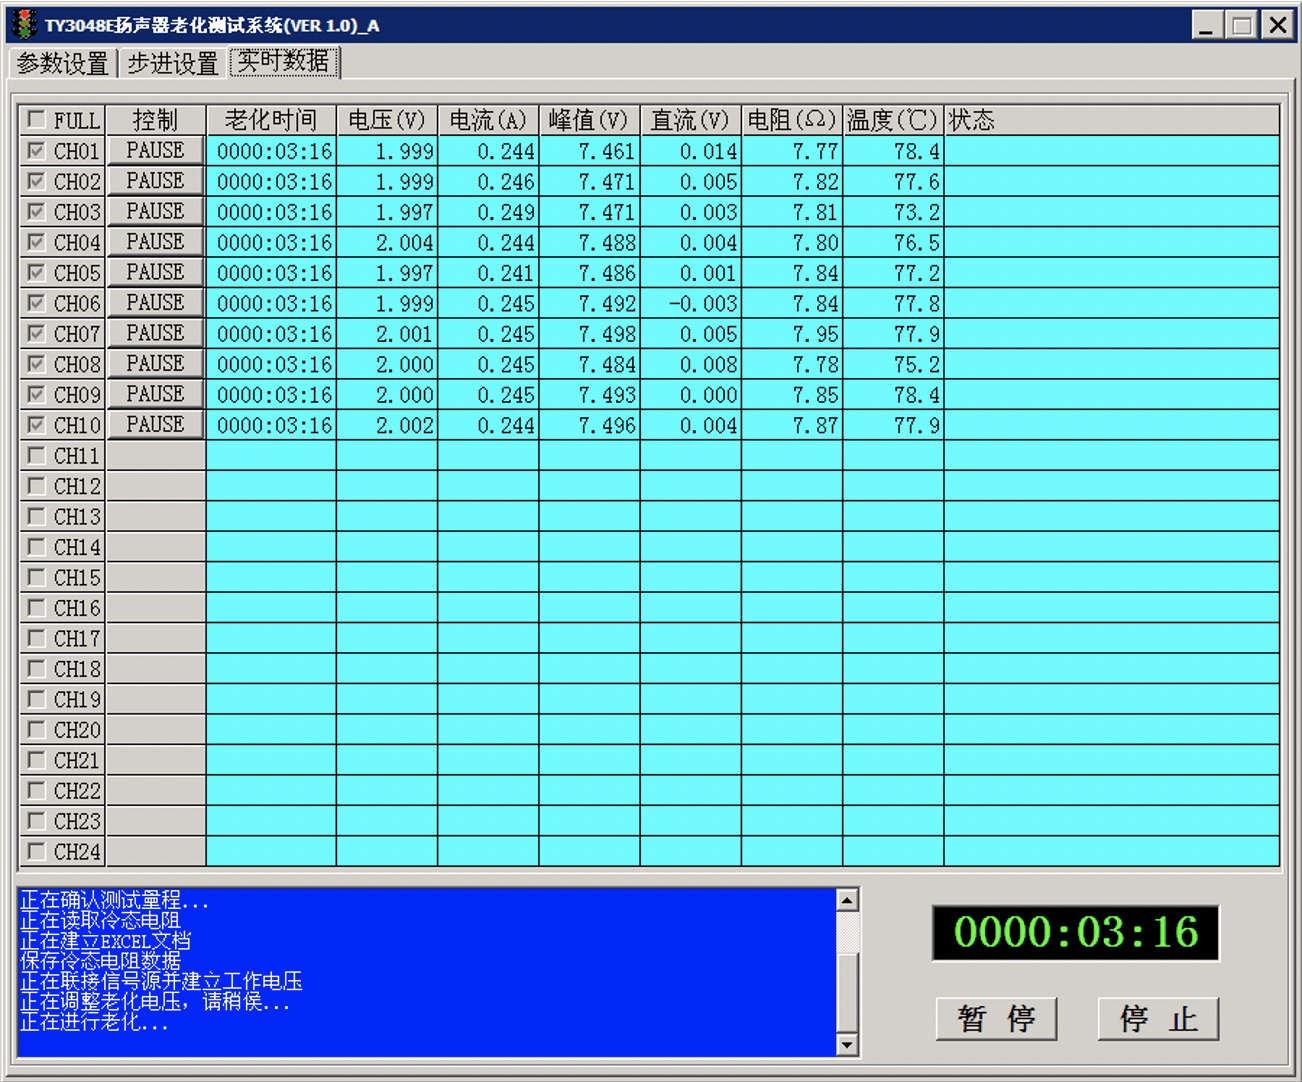Select CH03 temperature value 73.2

893,212
